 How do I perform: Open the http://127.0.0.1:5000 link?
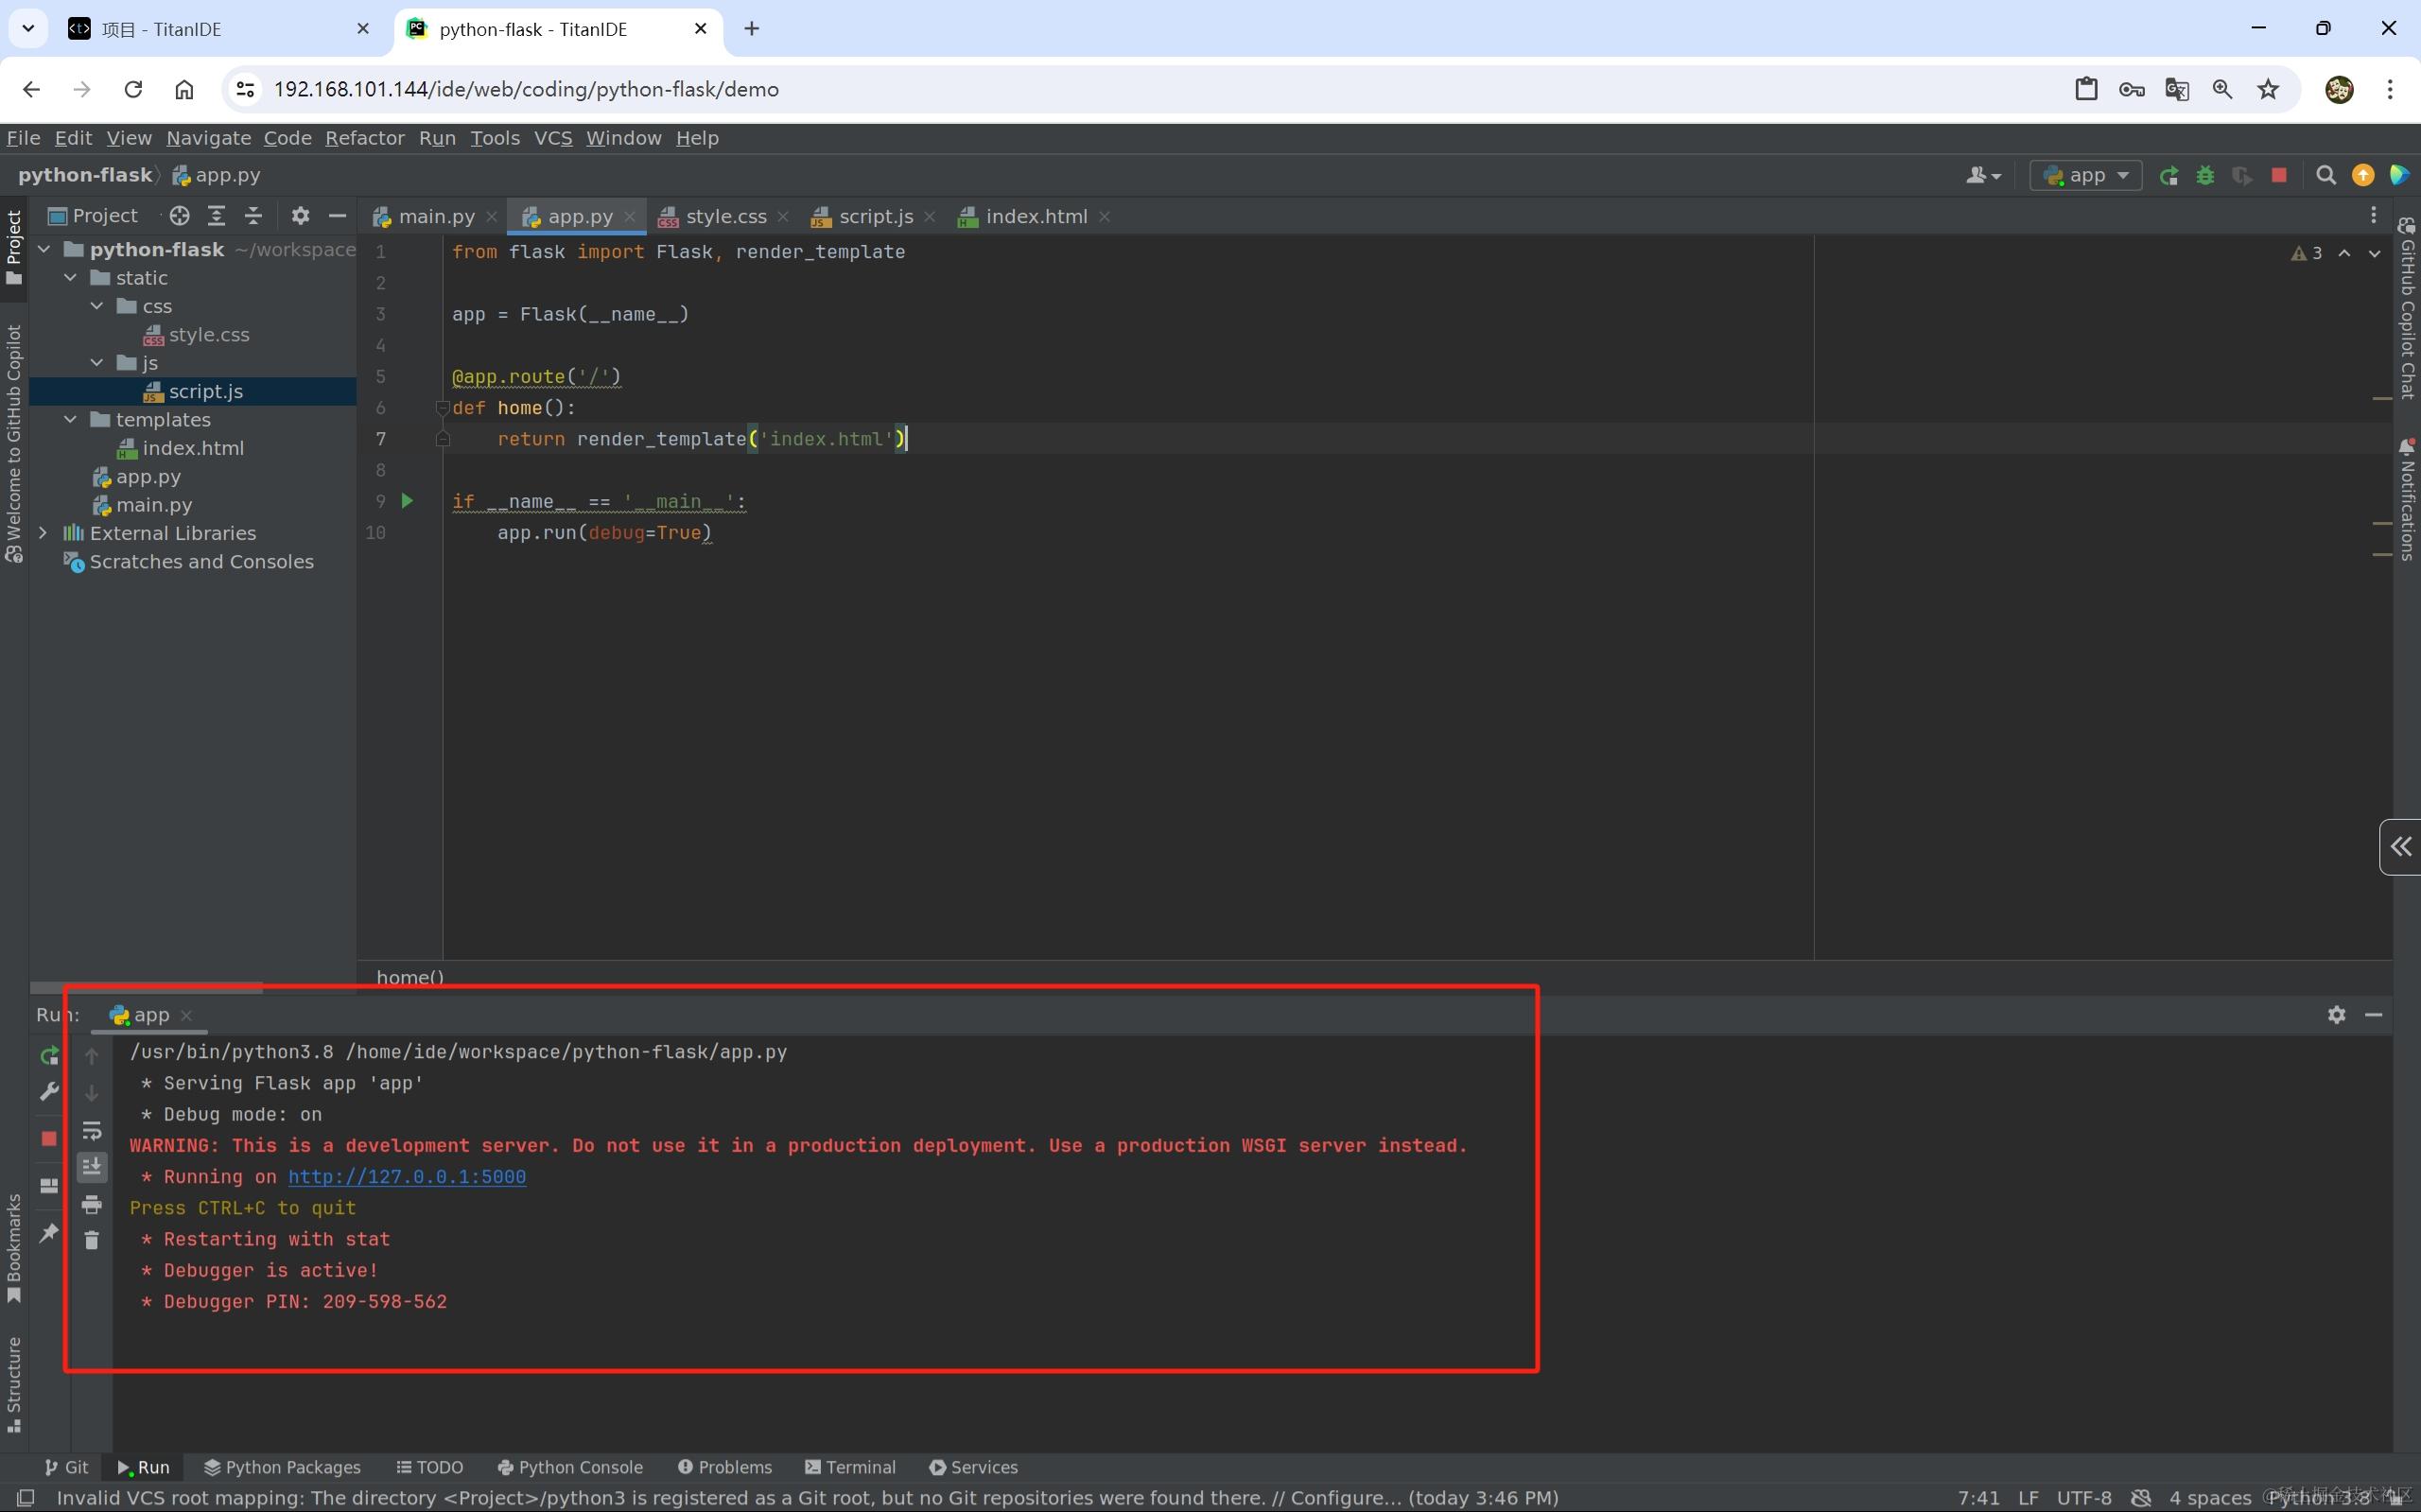click(407, 1177)
